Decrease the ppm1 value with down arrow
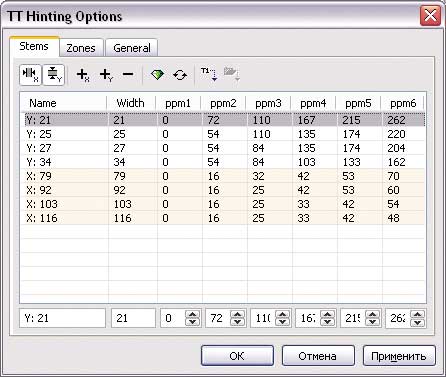Image resolution: width=446 pixels, height=377 pixels. click(192, 322)
